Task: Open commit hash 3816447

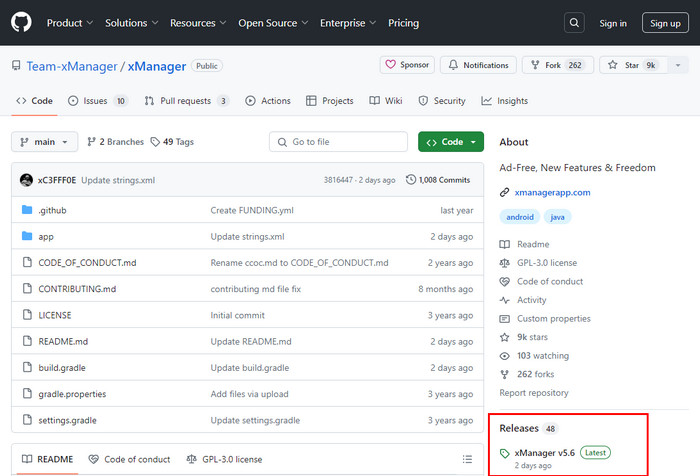Action: point(338,180)
